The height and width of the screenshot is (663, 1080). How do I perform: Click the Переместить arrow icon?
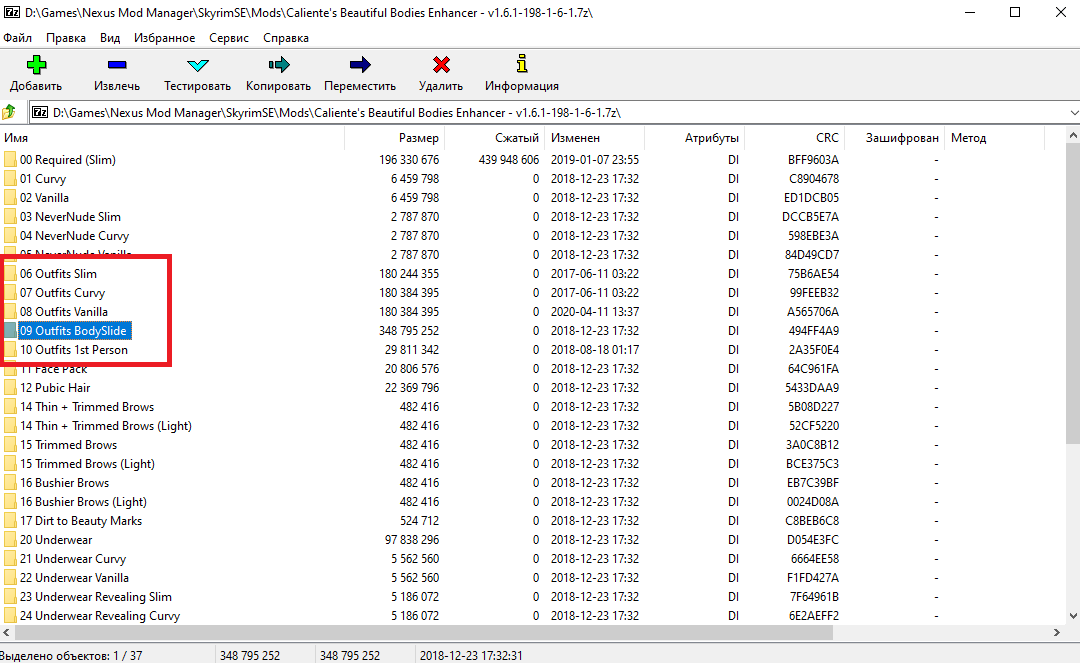pyautogui.click(x=360, y=66)
